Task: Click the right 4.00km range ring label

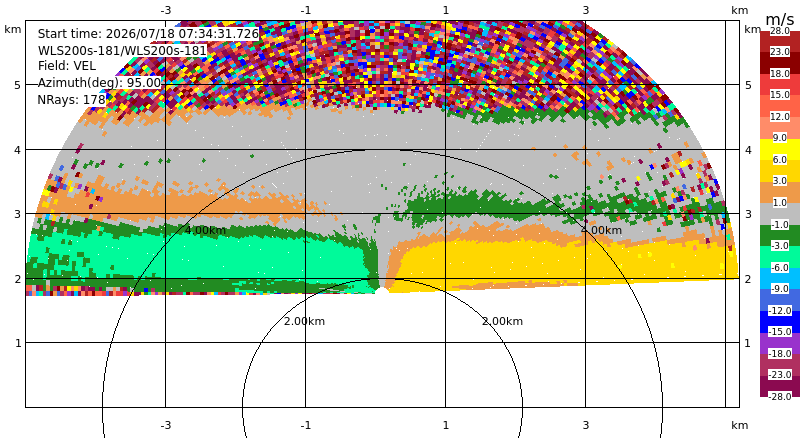Action: click(x=602, y=230)
